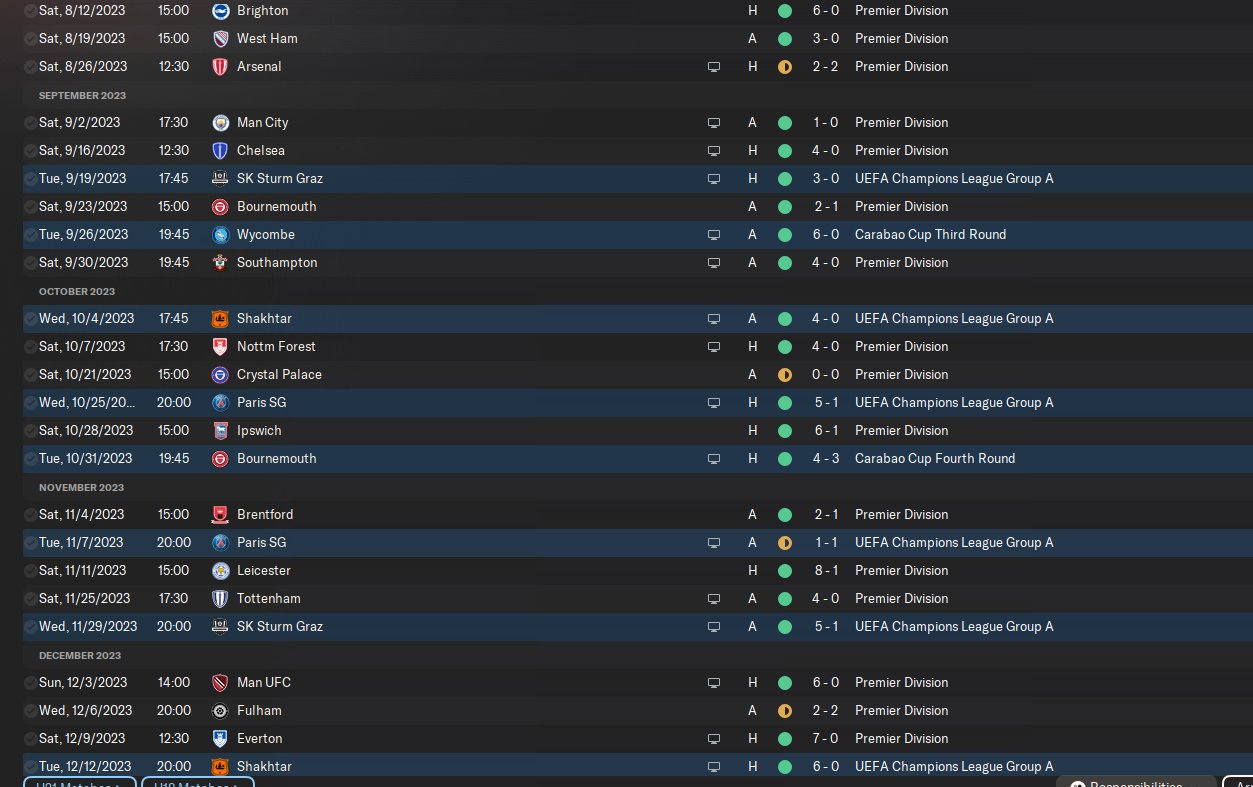Click Paris SG badge on 10/25 row

(x=221, y=403)
